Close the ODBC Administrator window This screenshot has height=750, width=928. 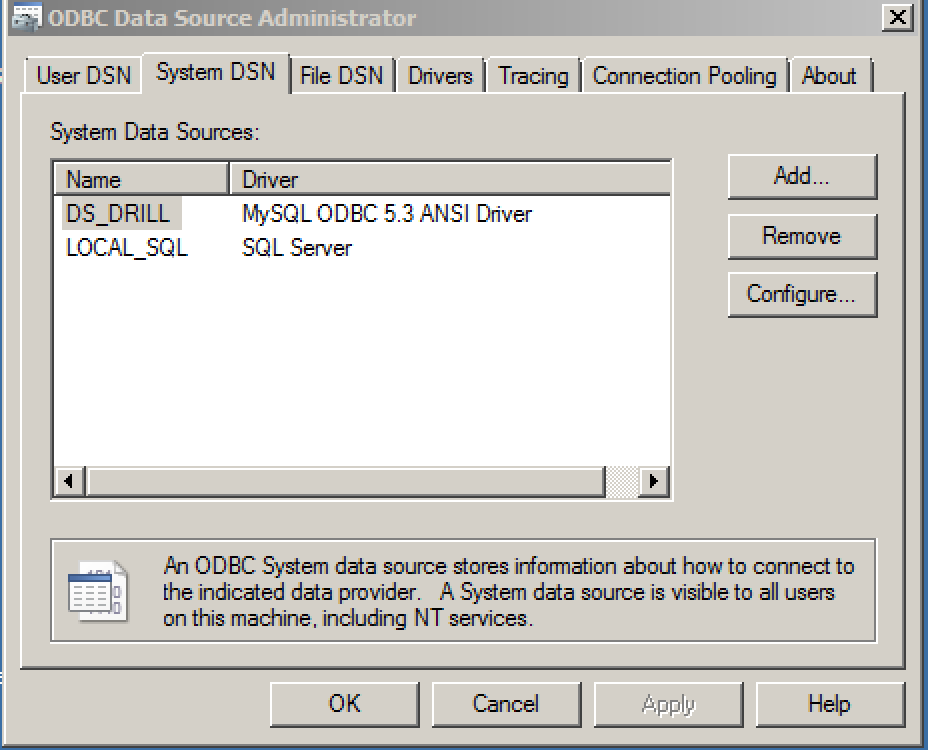click(897, 17)
